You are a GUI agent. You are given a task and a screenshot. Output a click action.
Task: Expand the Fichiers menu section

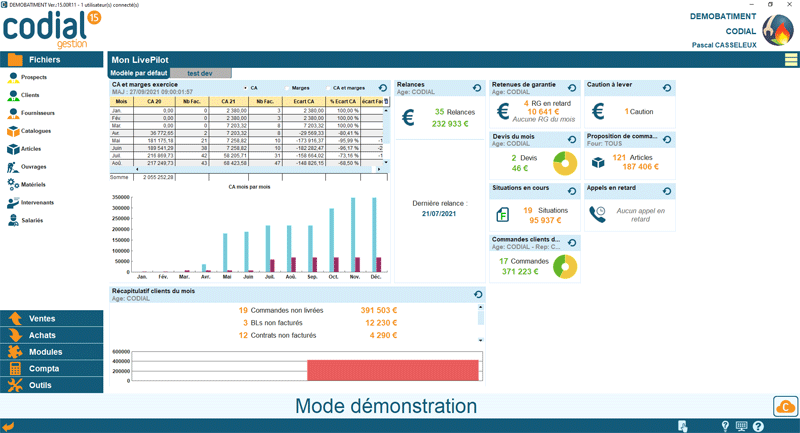click(x=52, y=60)
